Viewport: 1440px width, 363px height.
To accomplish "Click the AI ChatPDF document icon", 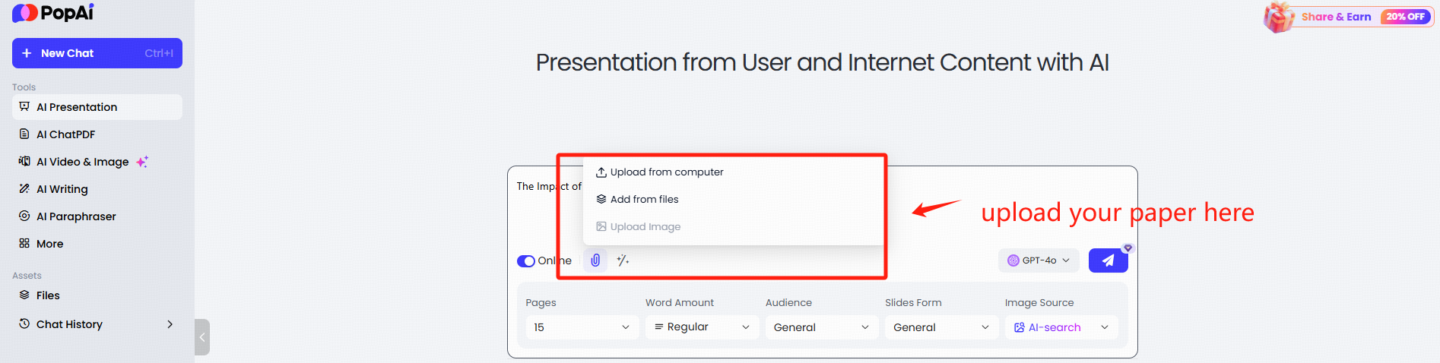I will click(x=24, y=134).
